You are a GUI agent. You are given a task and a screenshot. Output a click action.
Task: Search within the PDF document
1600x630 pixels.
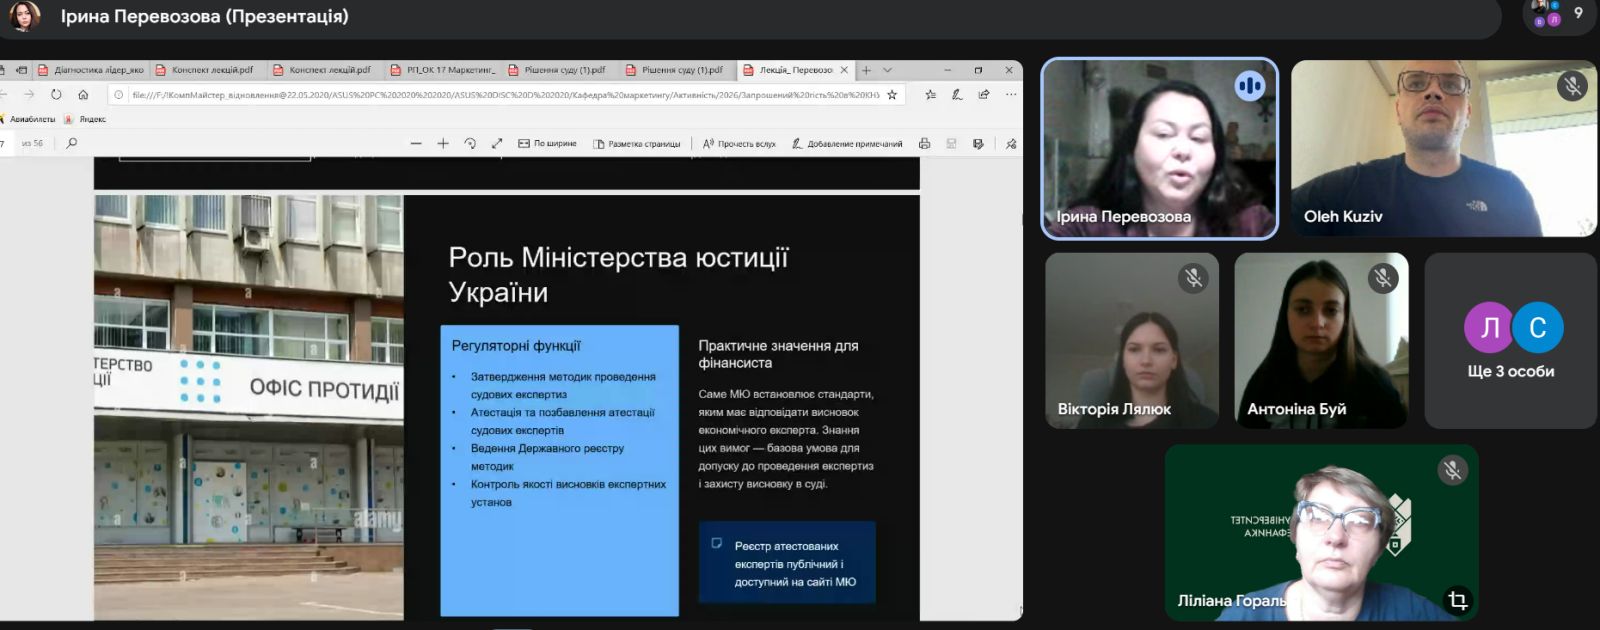pos(71,143)
